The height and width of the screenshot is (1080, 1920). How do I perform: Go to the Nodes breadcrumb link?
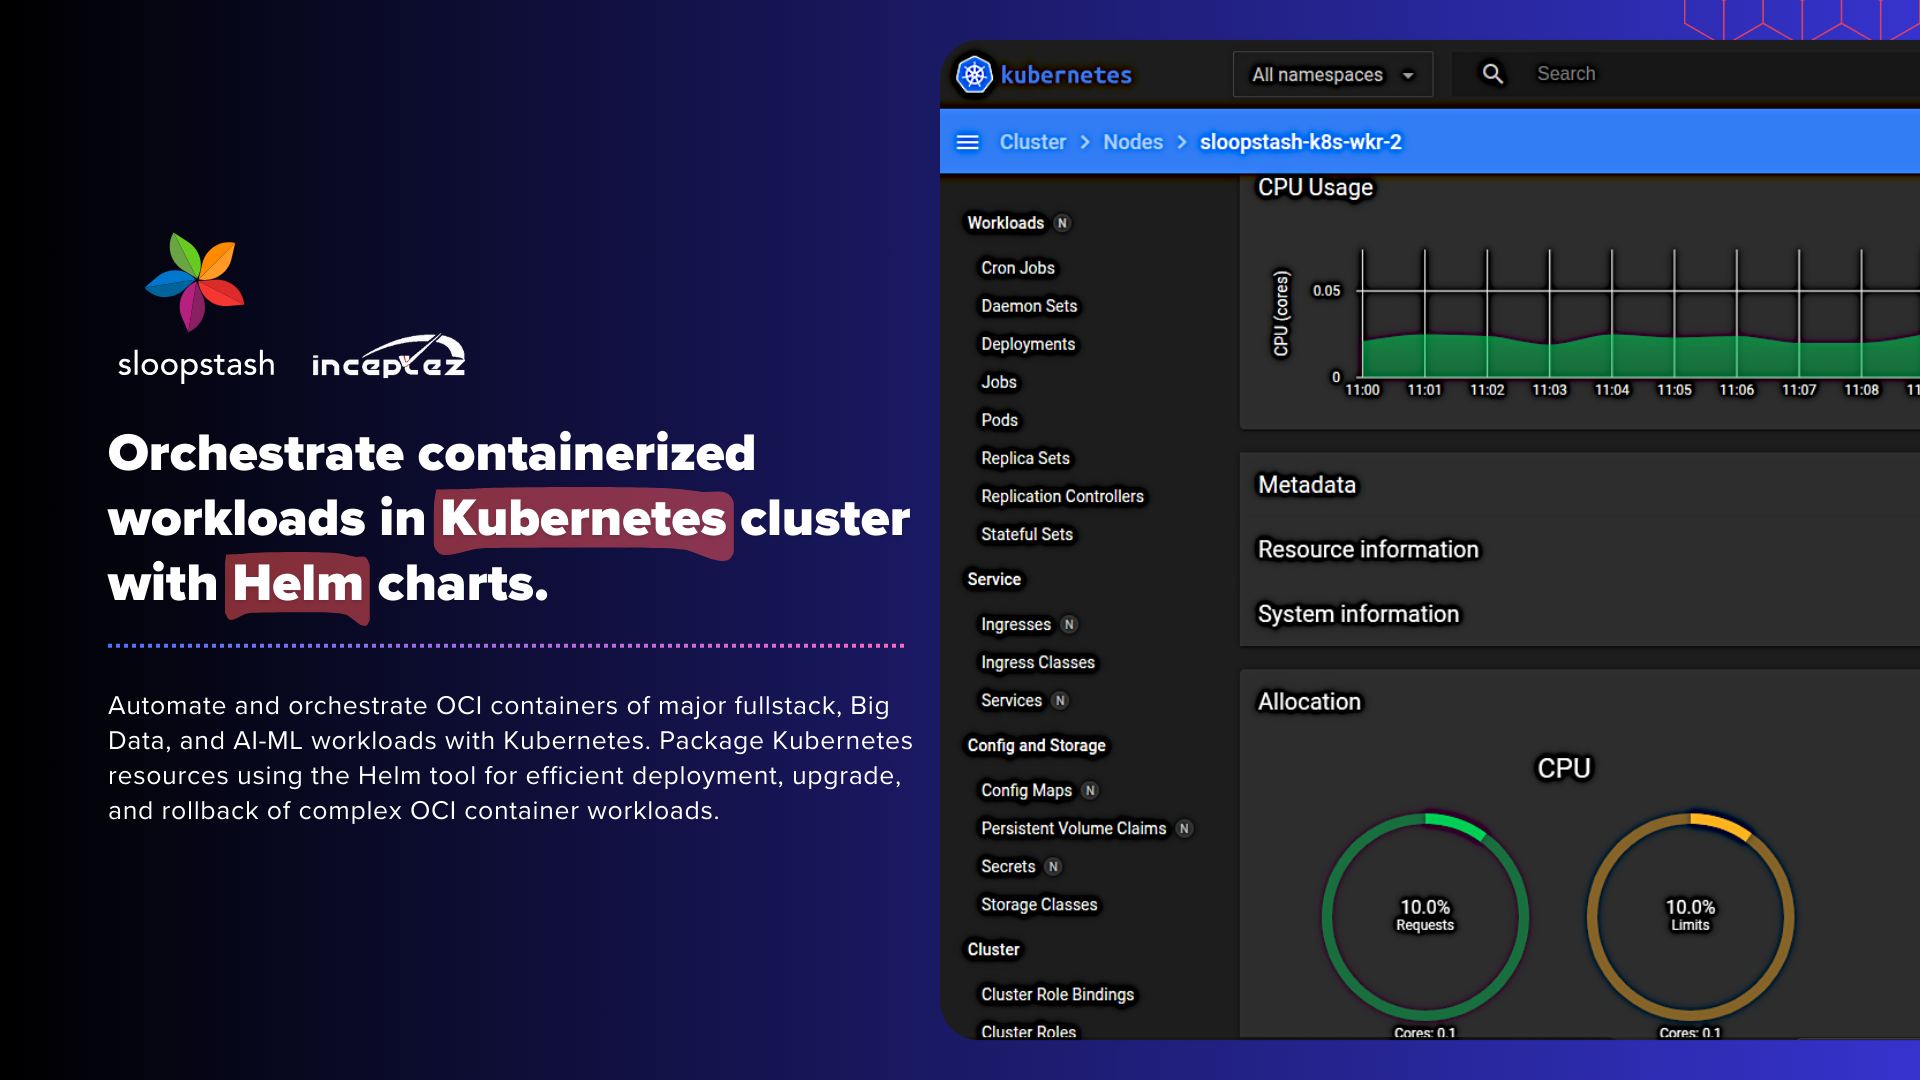pos(1133,142)
